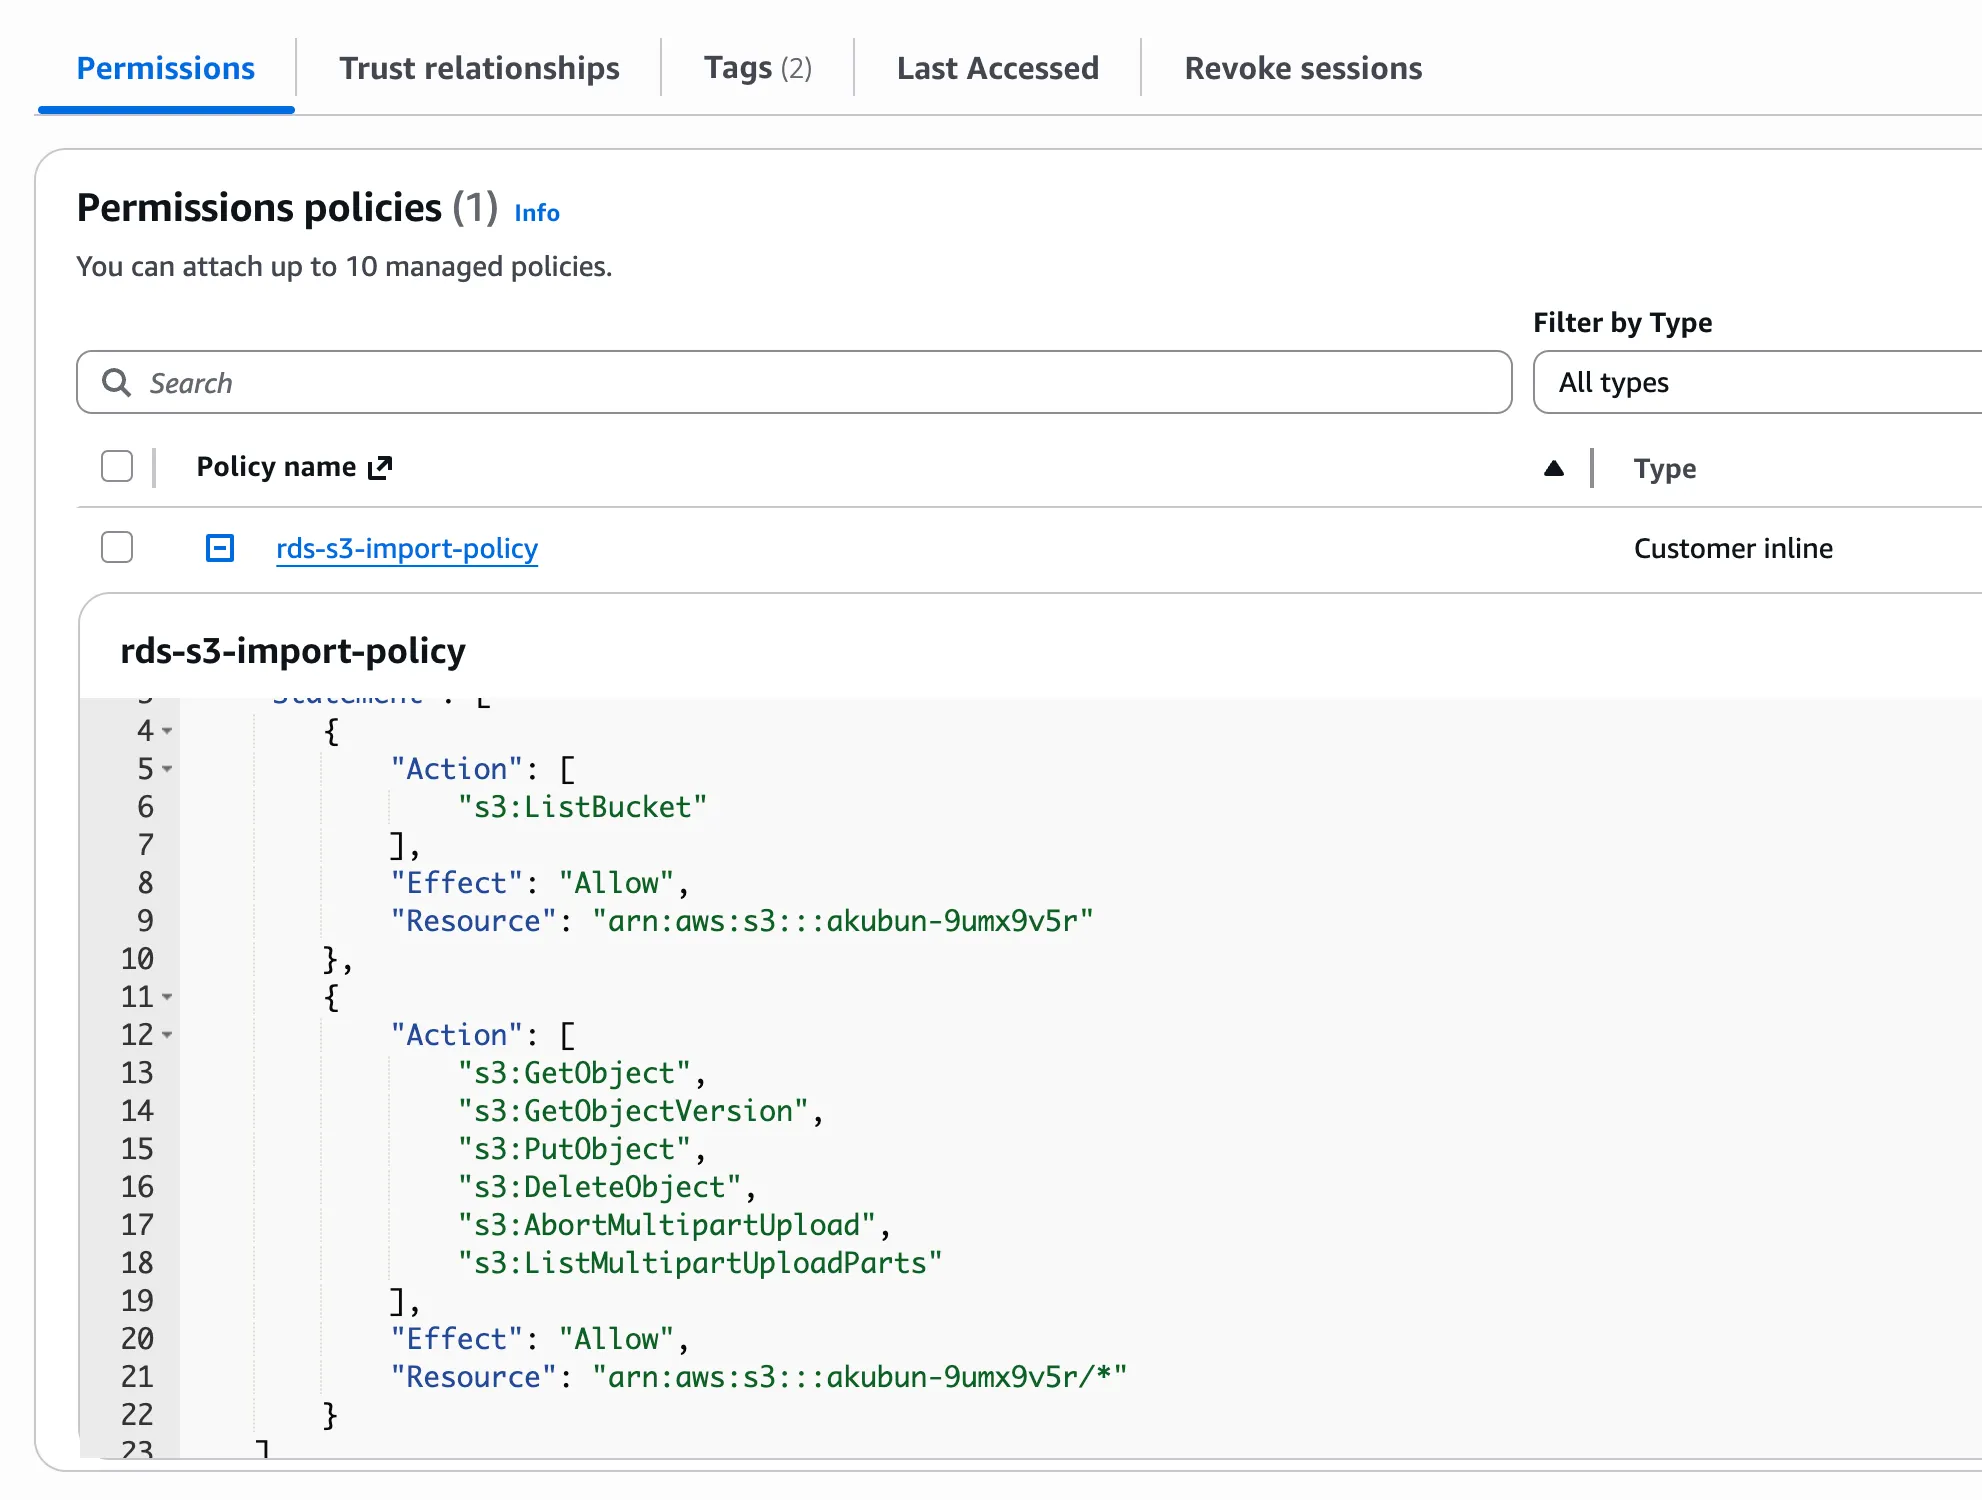This screenshot has width=1982, height=1500.
Task: Fold the statement block at line 11
Action: (167, 997)
